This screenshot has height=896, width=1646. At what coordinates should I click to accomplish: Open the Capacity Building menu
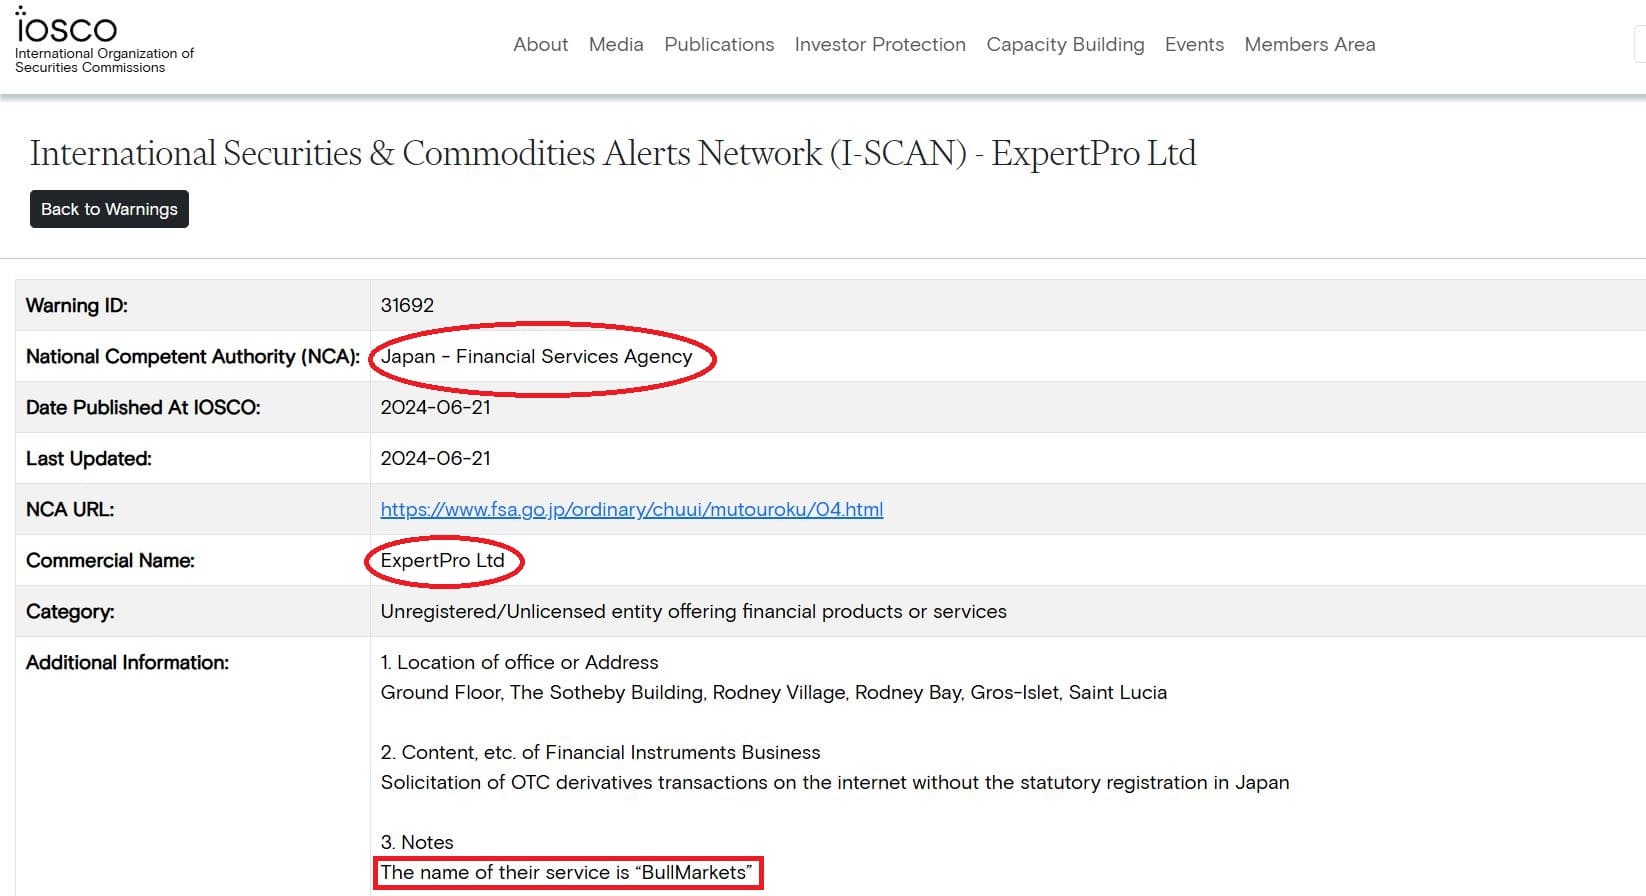click(x=1065, y=45)
